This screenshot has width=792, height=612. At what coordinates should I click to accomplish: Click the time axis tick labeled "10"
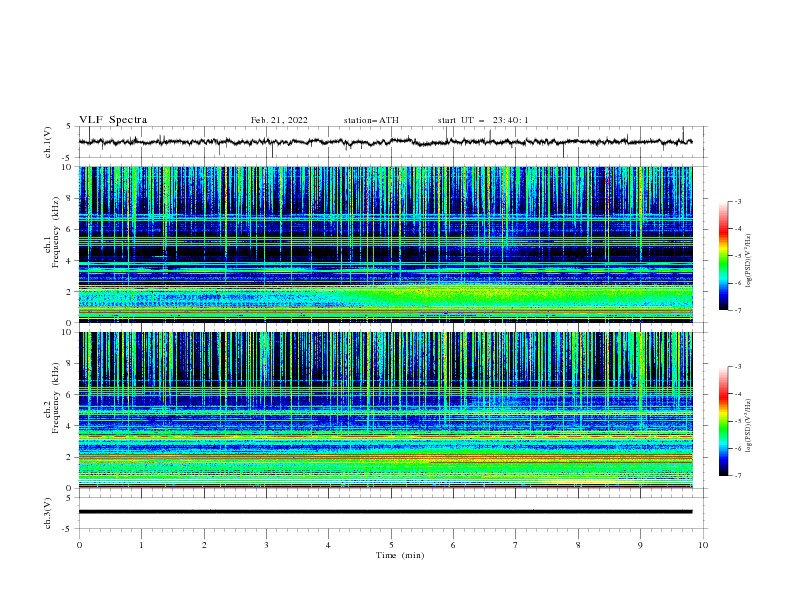coord(703,545)
